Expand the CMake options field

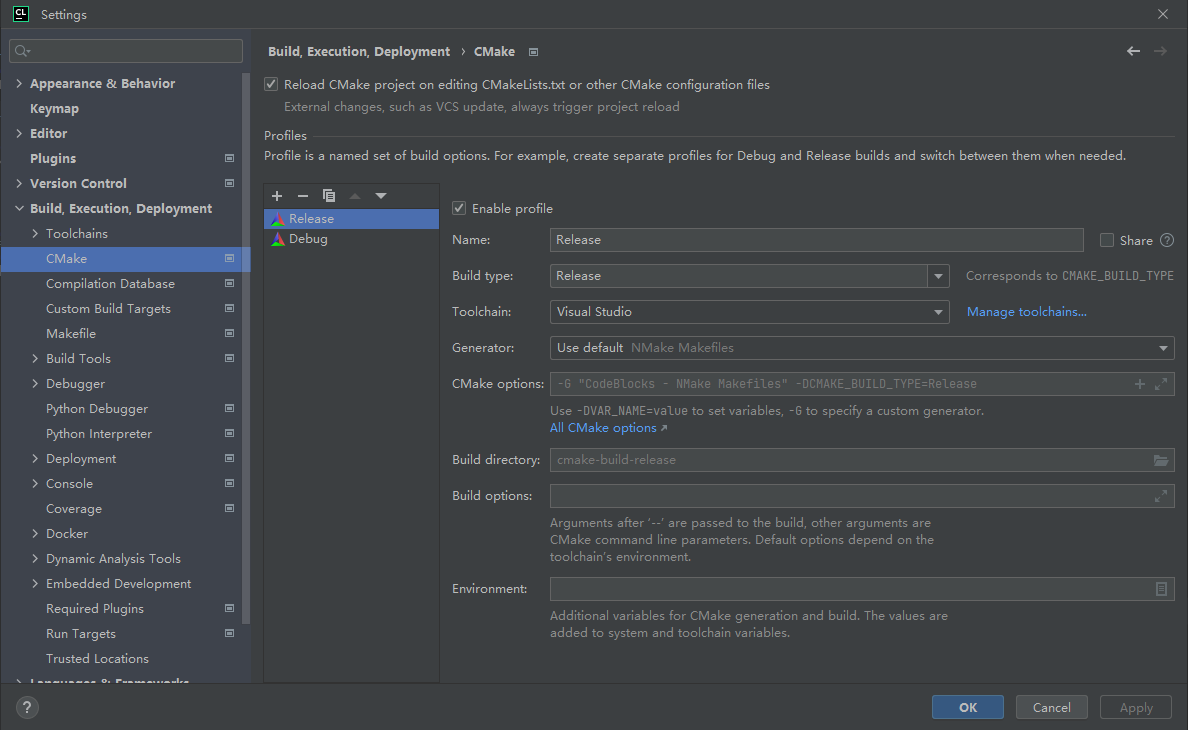(1161, 384)
